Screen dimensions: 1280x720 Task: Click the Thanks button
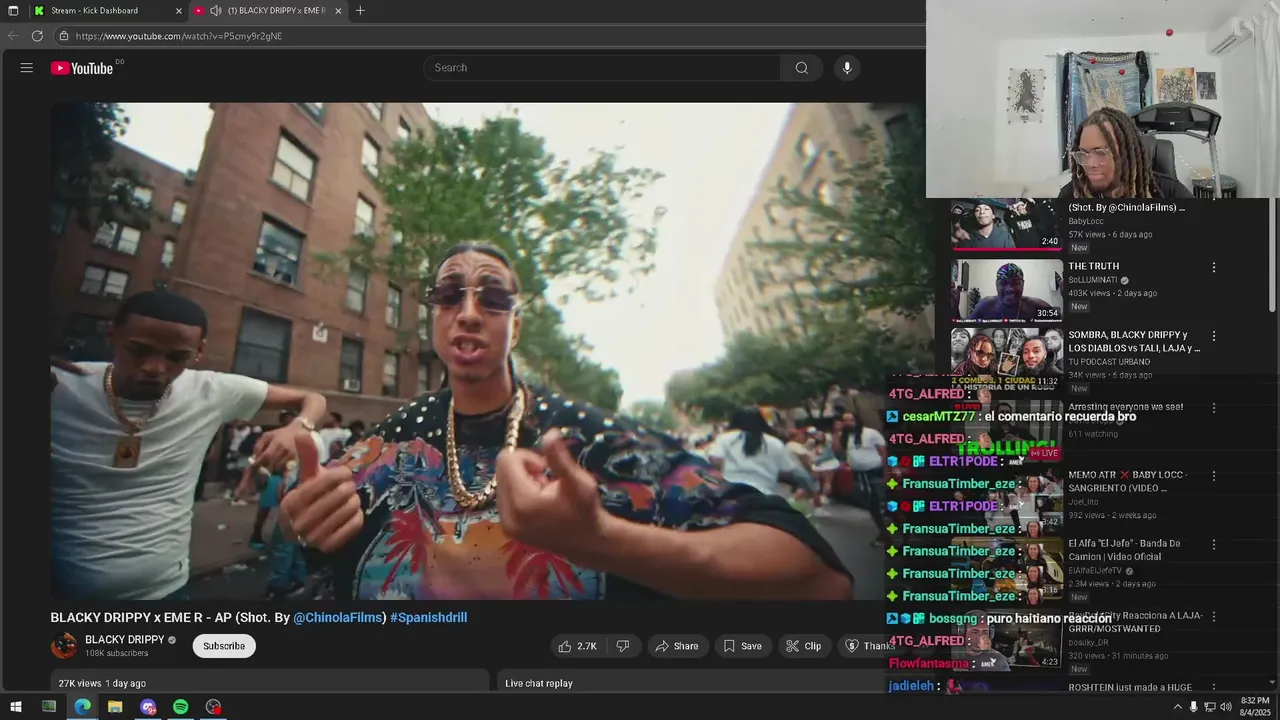(868, 646)
